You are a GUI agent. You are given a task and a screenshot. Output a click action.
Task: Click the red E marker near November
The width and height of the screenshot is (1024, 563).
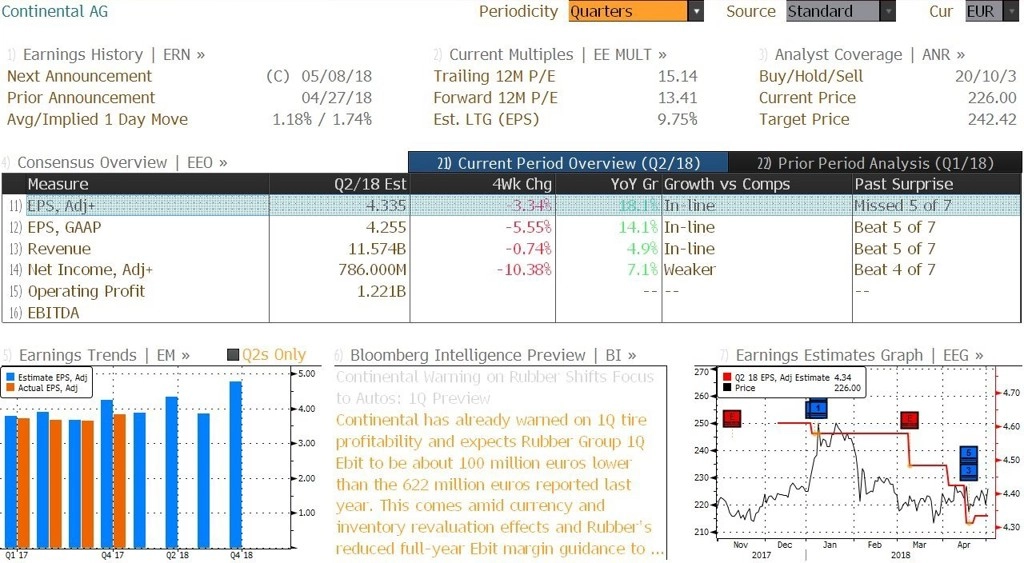732,419
